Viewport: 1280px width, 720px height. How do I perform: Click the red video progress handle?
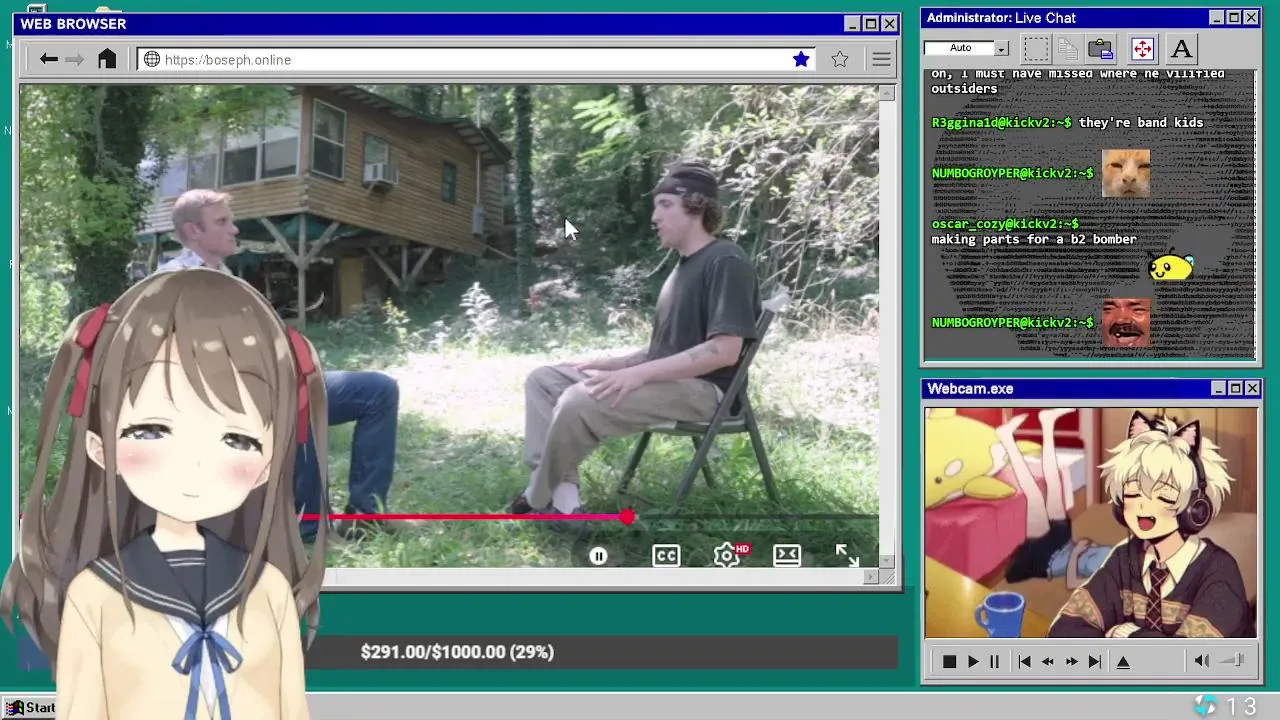click(626, 517)
